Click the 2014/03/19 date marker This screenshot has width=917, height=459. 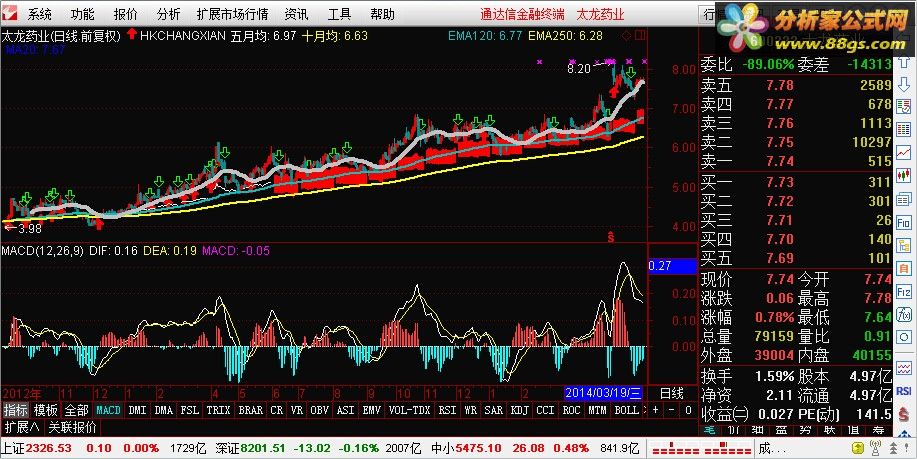point(603,393)
